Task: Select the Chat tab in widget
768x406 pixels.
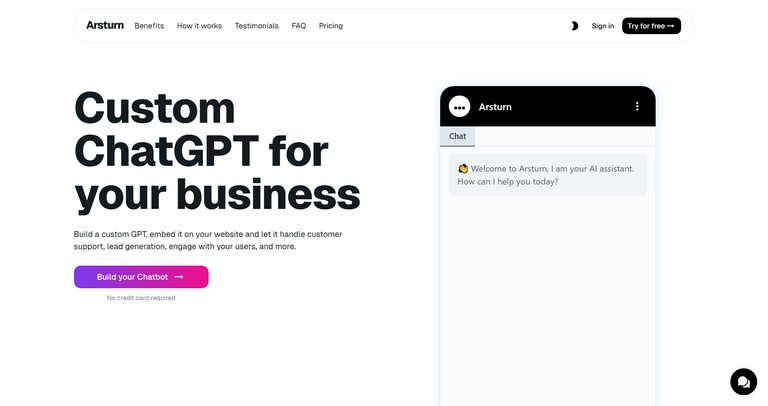Action: pyautogui.click(x=457, y=136)
